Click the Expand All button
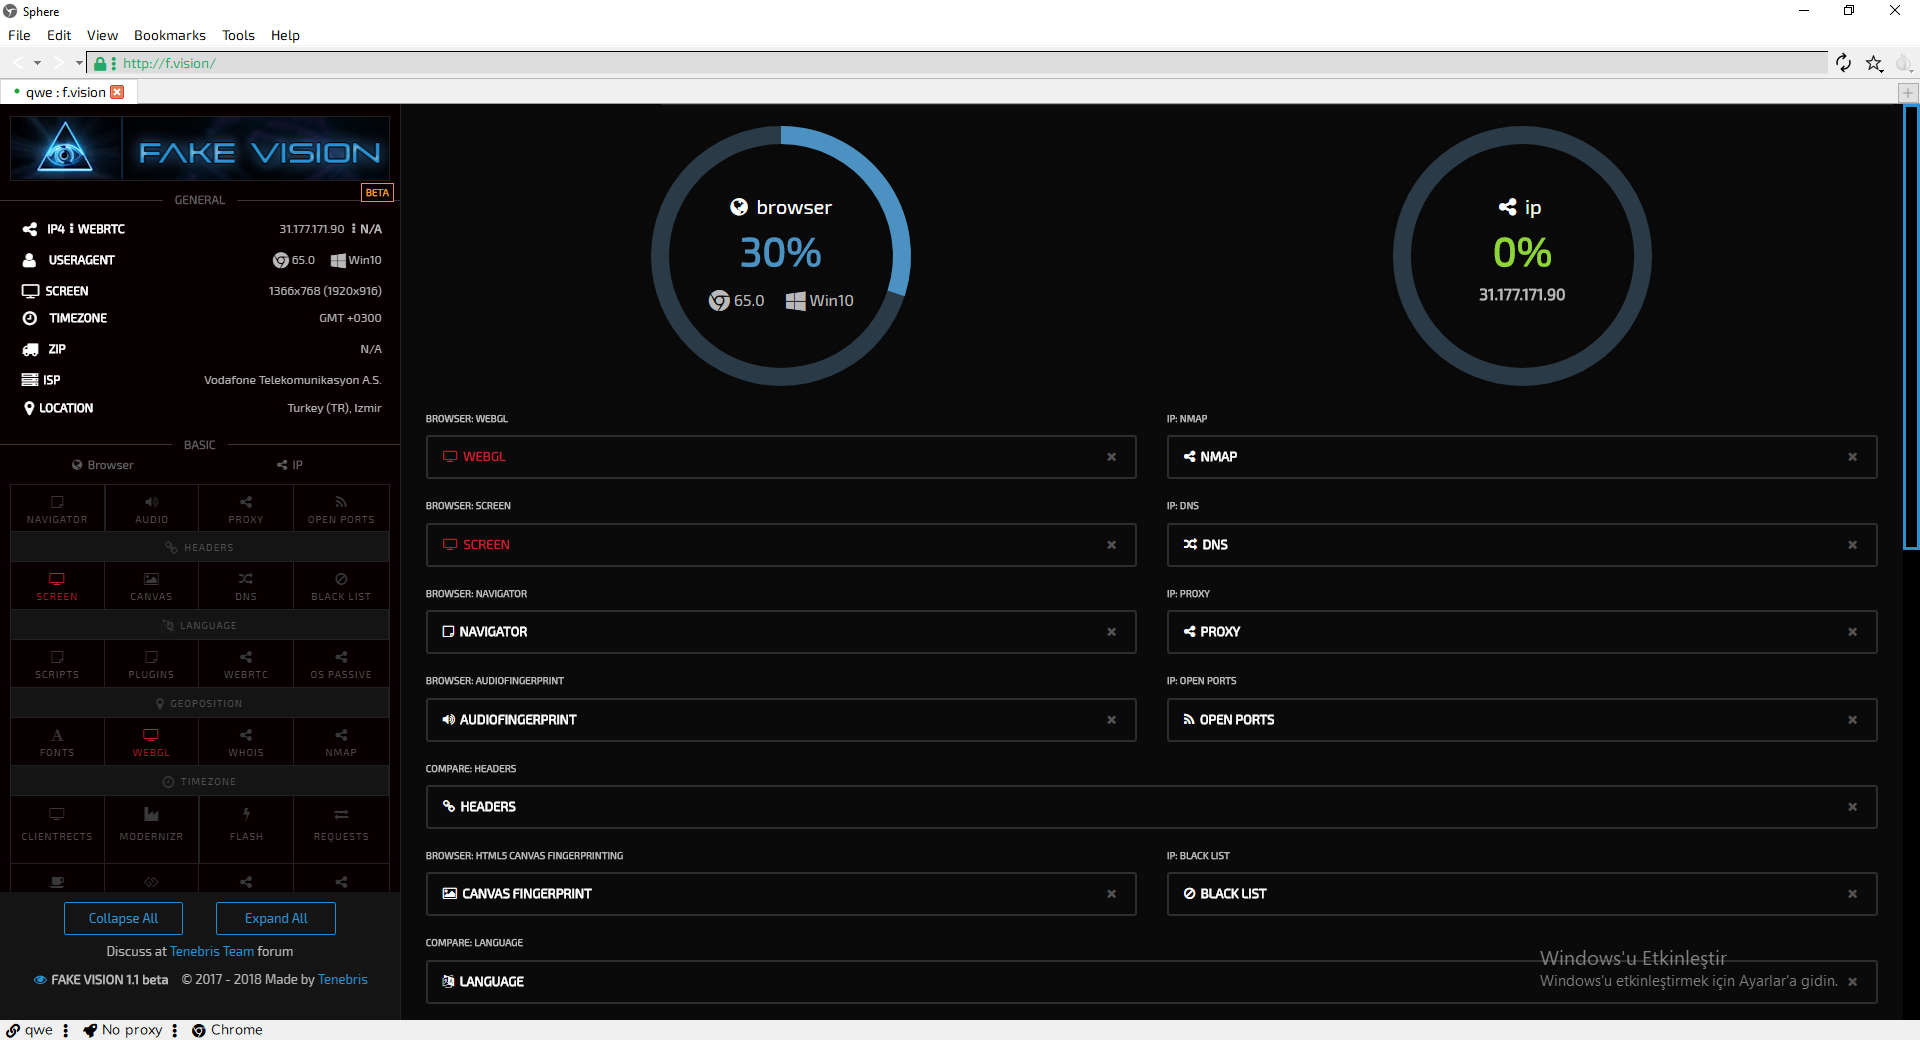Viewport: 1920px width, 1040px height. [x=276, y=918]
